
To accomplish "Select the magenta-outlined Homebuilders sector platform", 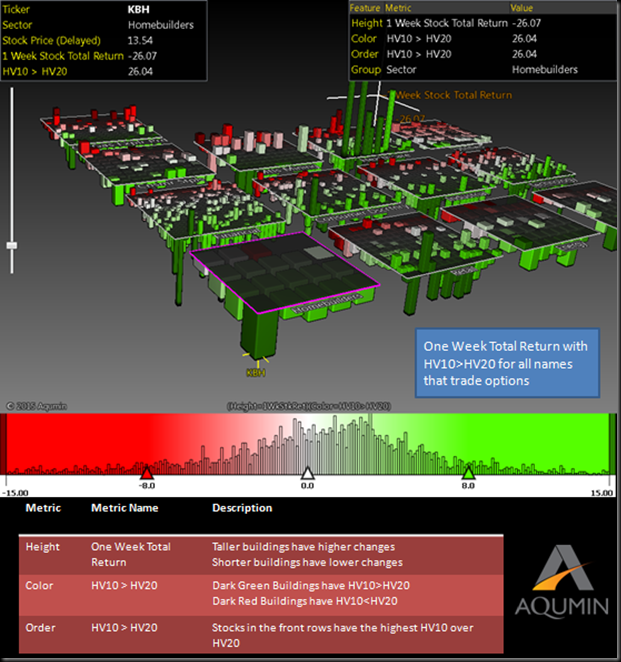I will 285,271.
